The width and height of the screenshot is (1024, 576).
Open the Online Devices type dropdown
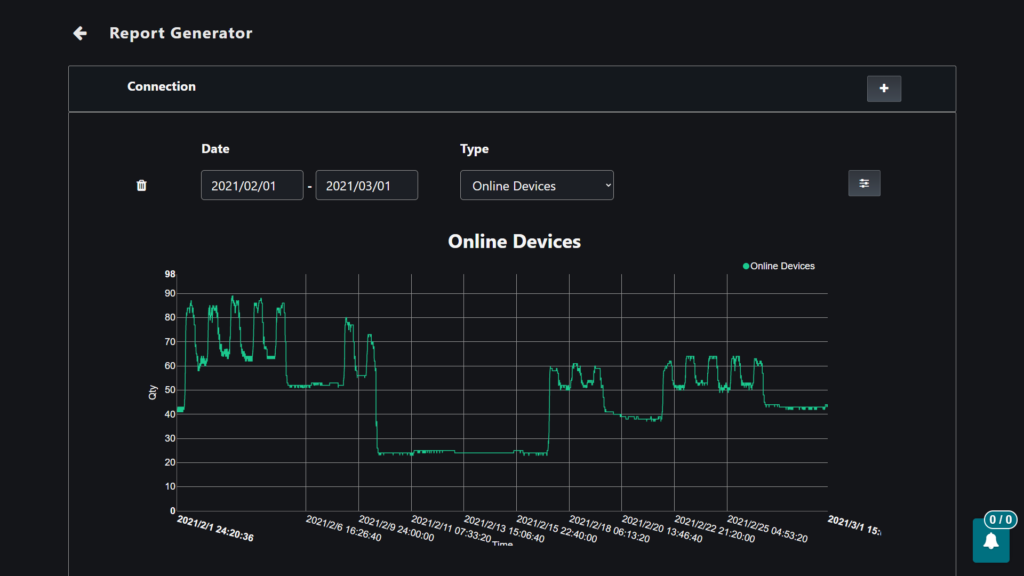tap(537, 185)
